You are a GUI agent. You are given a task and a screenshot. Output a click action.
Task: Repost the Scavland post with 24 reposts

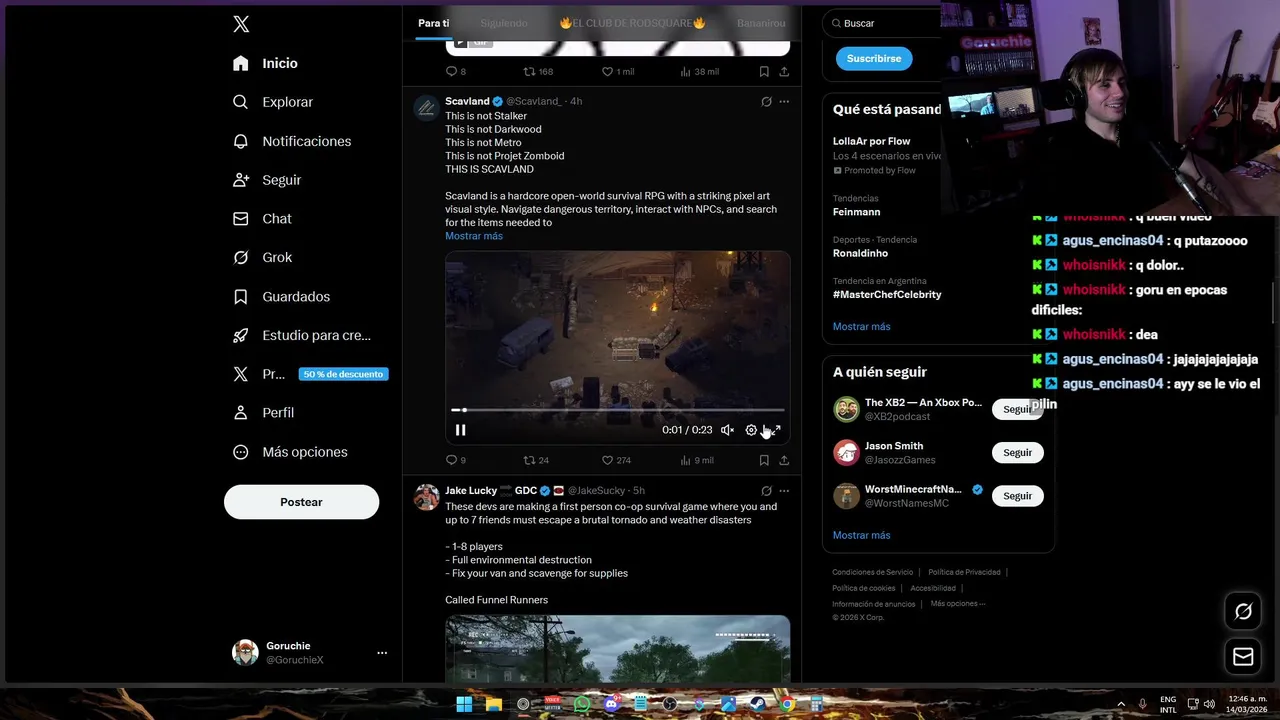pos(536,460)
